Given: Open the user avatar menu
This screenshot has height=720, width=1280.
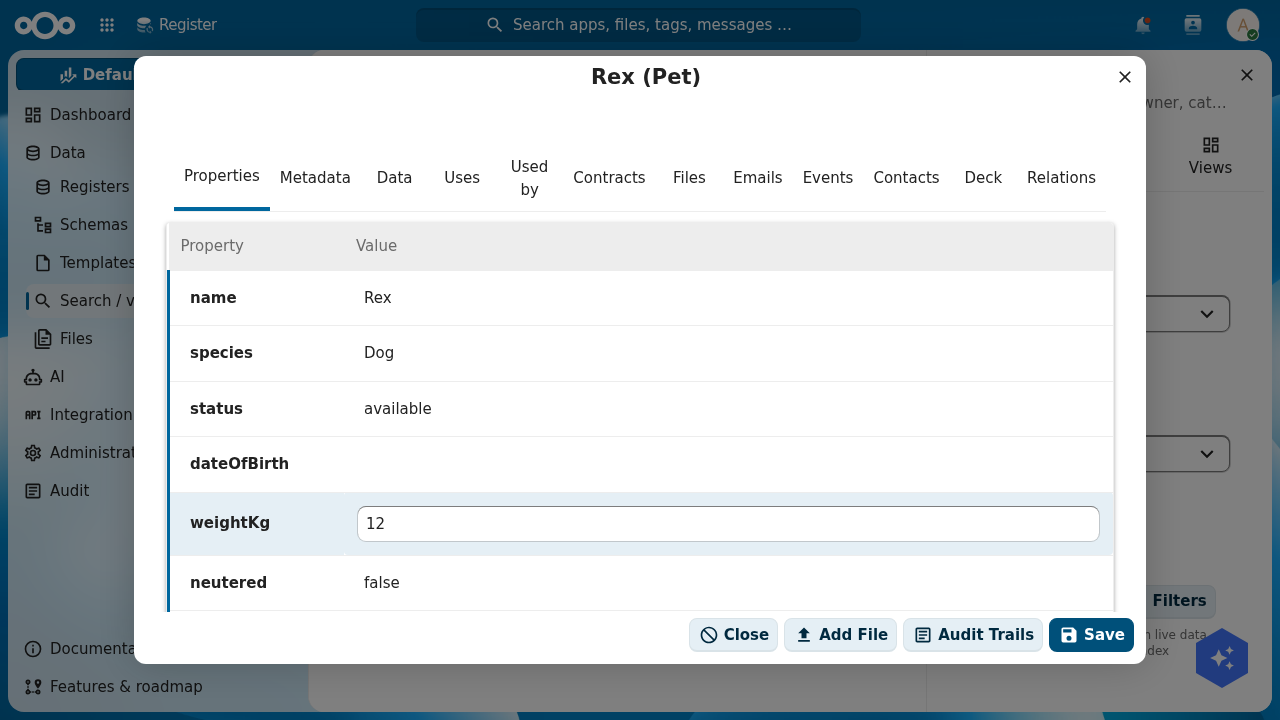Looking at the screenshot, I should click(x=1243, y=25).
